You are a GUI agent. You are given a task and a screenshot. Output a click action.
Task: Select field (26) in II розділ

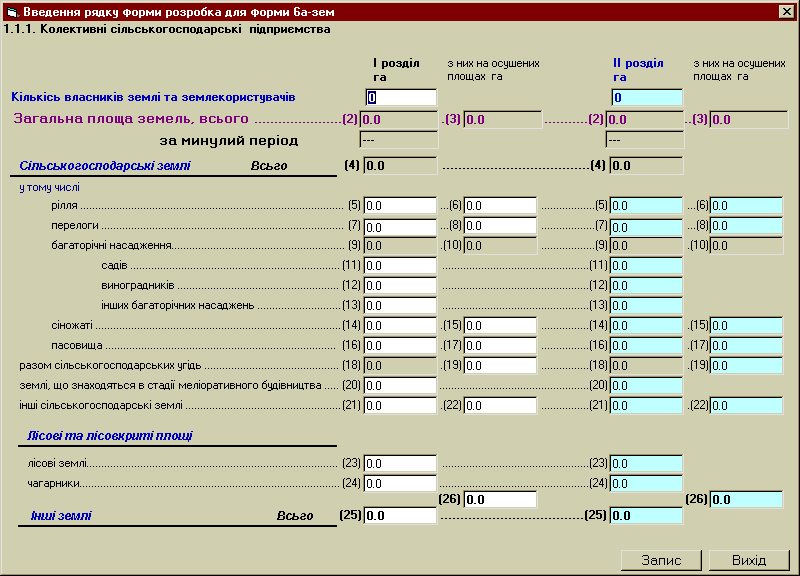pos(746,499)
